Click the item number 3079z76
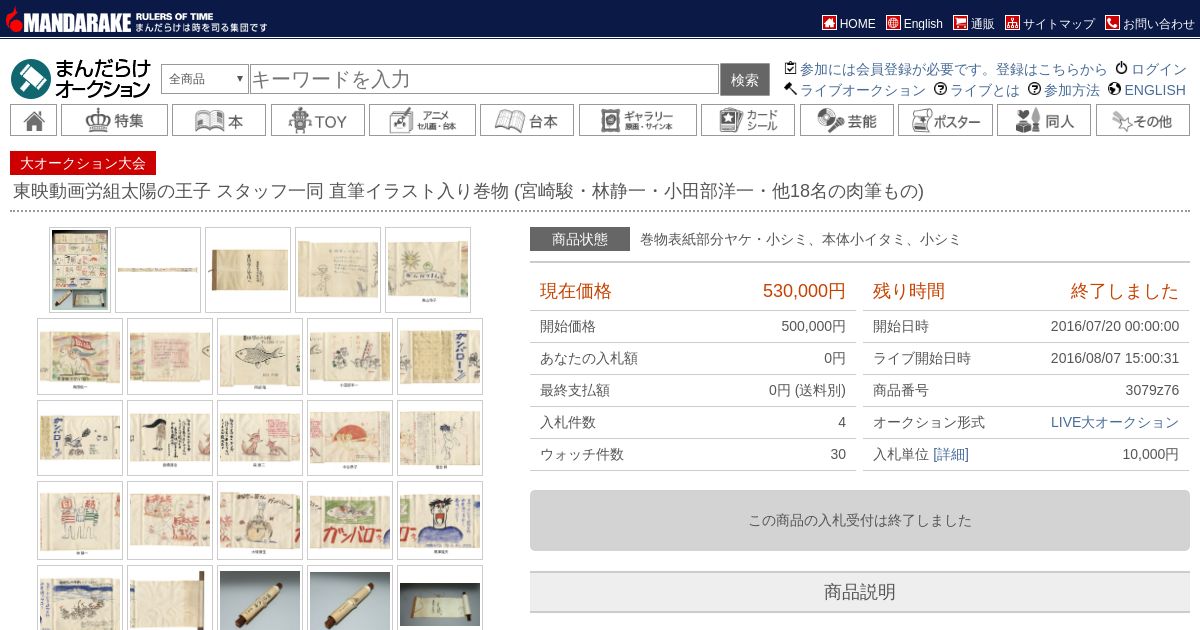Viewport: 1200px width, 630px height. (1152, 390)
